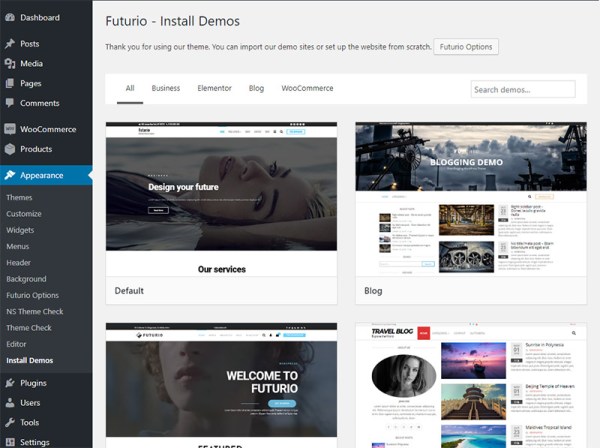Open the Travel Blog demo thumbnail
This screenshot has width=600, height=448.
[471, 385]
